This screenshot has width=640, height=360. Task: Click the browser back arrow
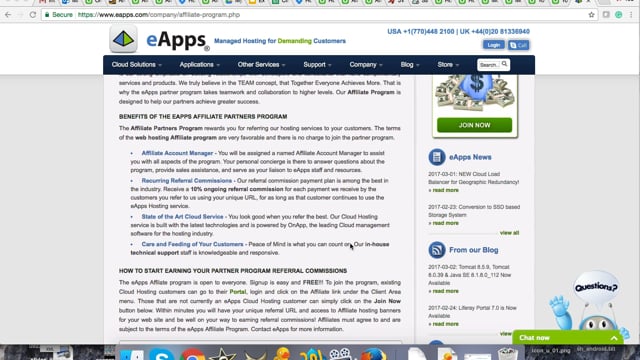[8, 15]
